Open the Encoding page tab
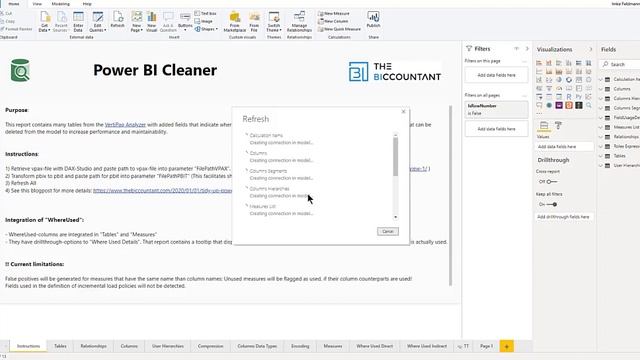Image resolution: width=640 pixels, height=360 pixels. pos(300,346)
